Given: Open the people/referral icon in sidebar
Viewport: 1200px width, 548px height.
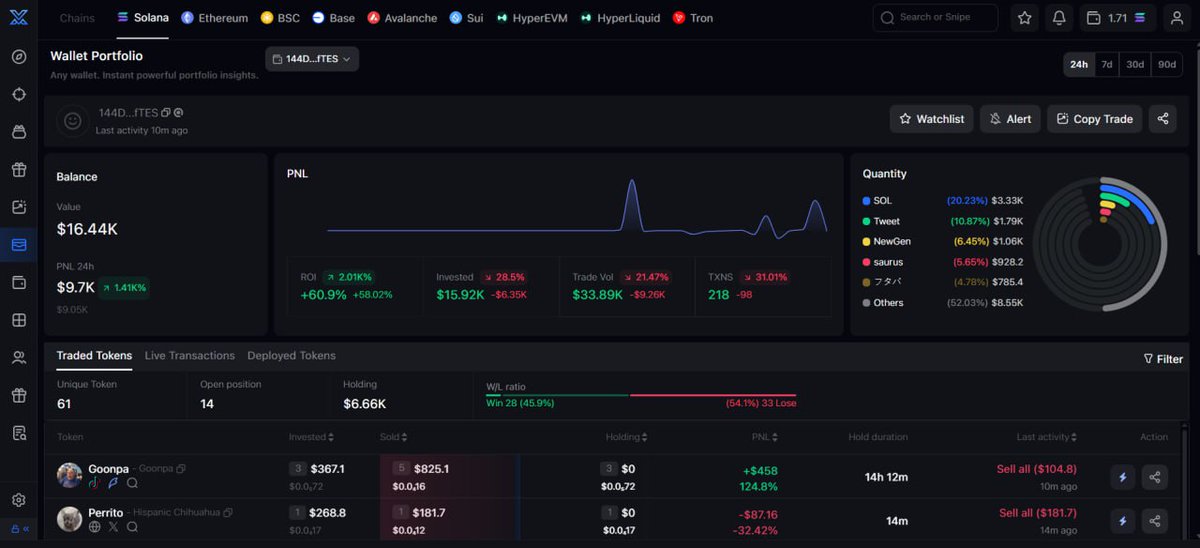Looking at the screenshot, I should pos(19,358).
